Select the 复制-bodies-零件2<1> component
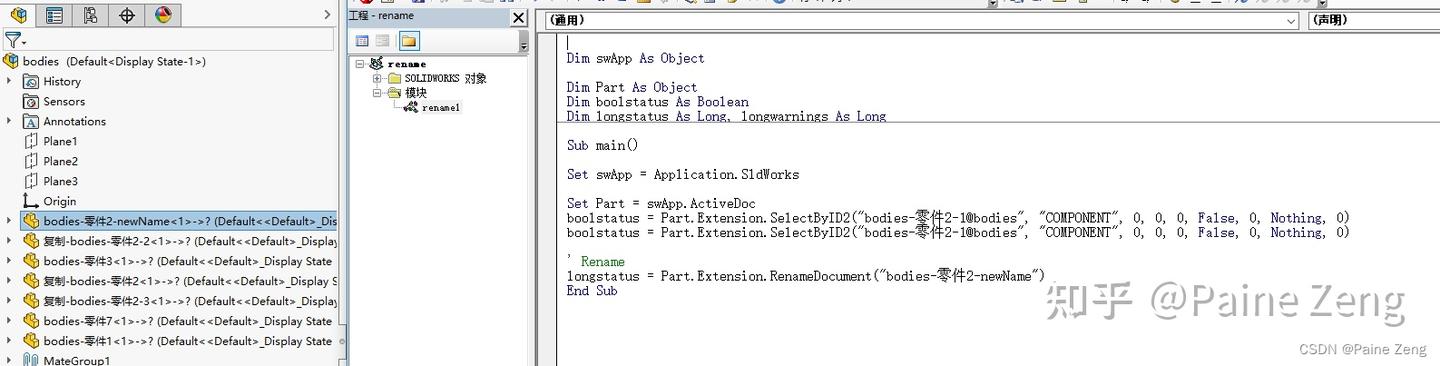 tap(180, 281)
